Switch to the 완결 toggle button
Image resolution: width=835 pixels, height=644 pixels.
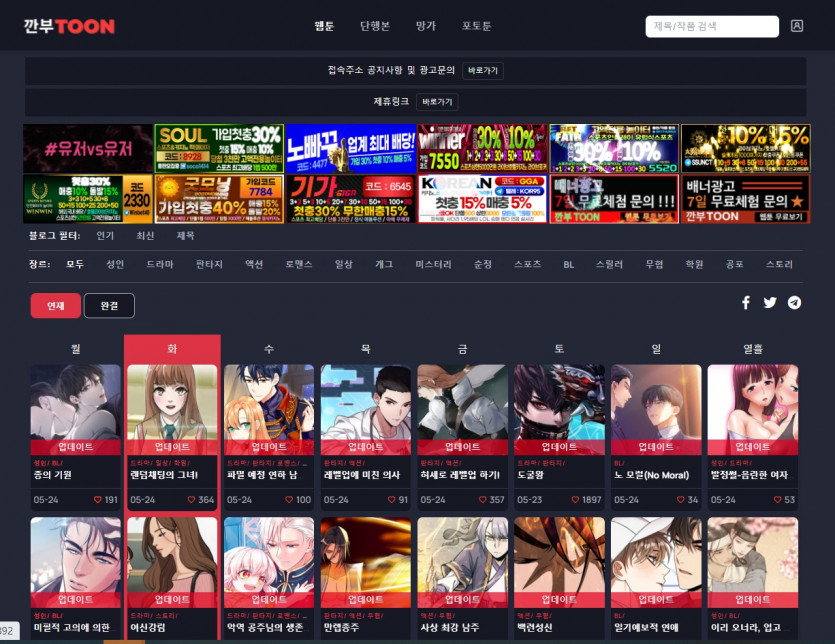[x=109, y=306]
